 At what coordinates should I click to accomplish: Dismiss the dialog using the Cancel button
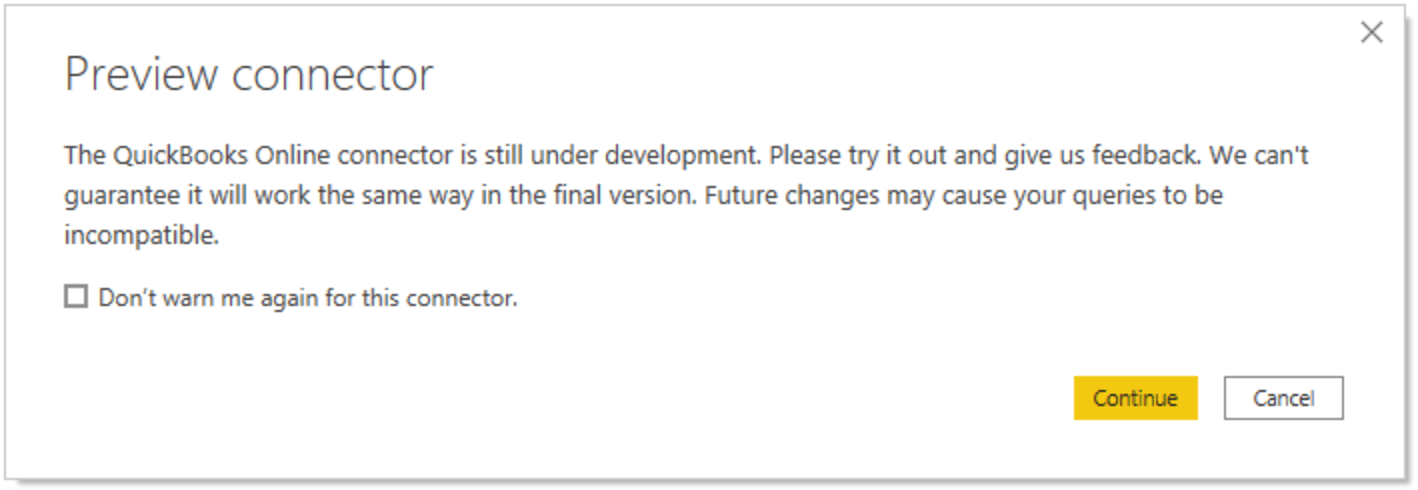point(1283,398)
